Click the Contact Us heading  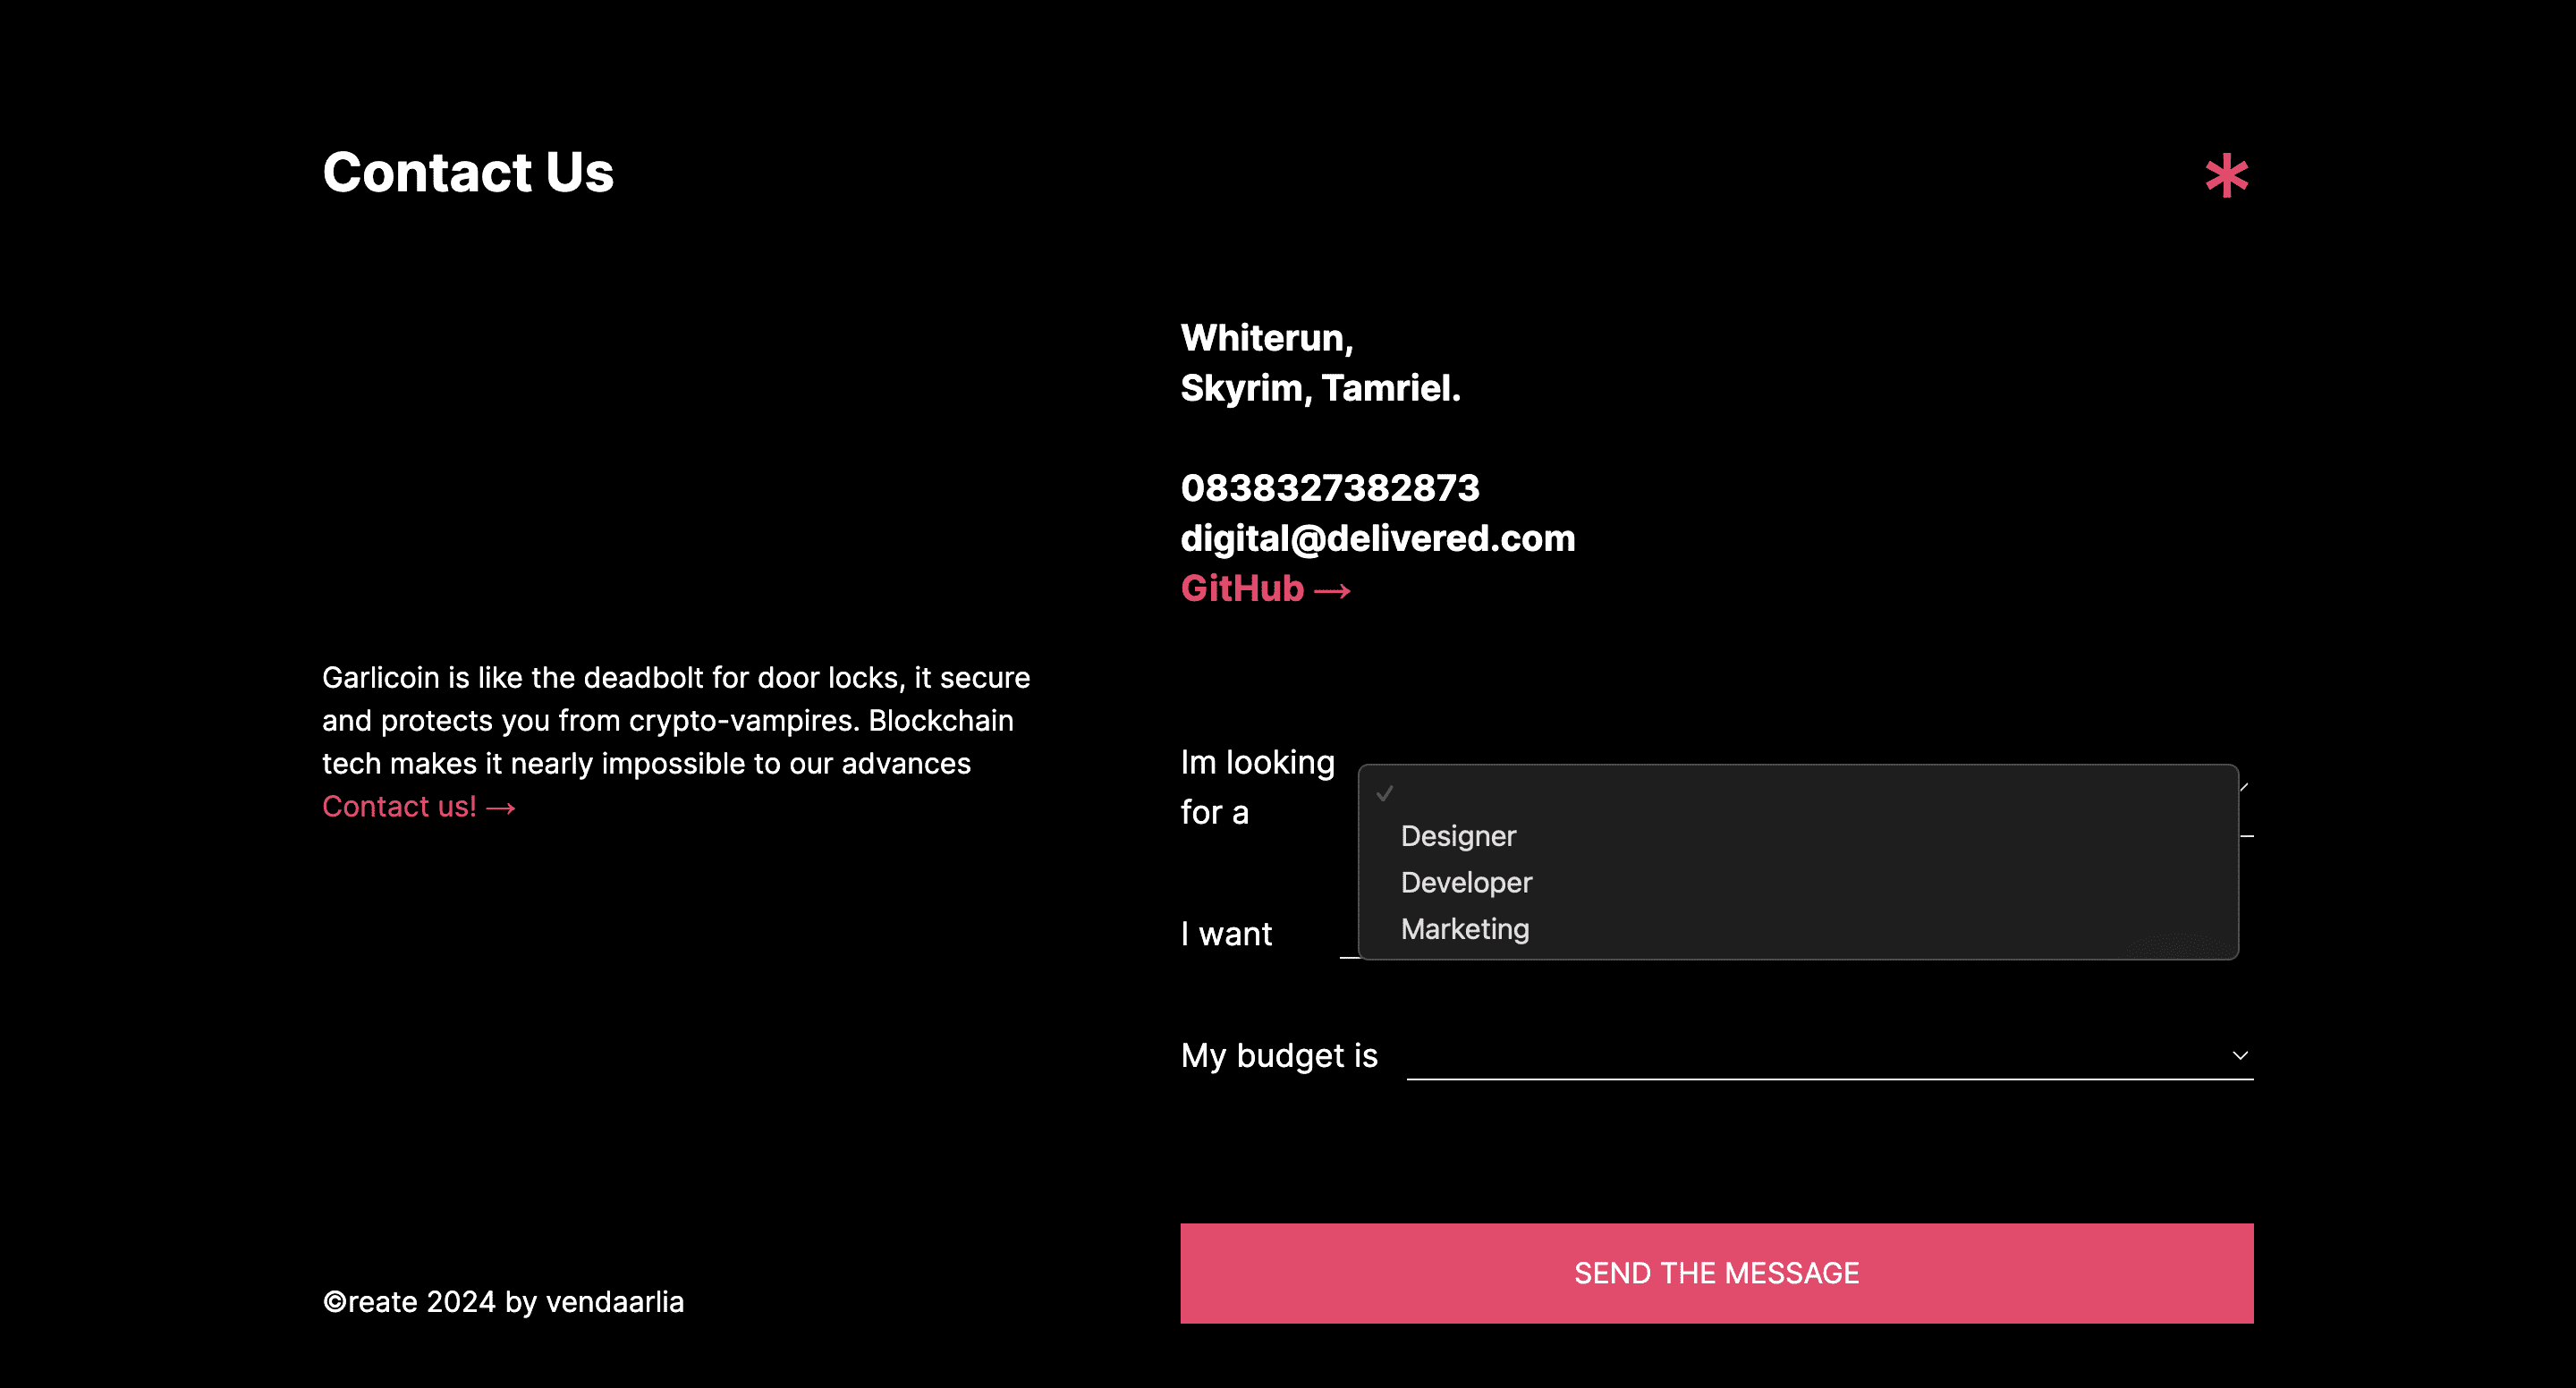468,172
